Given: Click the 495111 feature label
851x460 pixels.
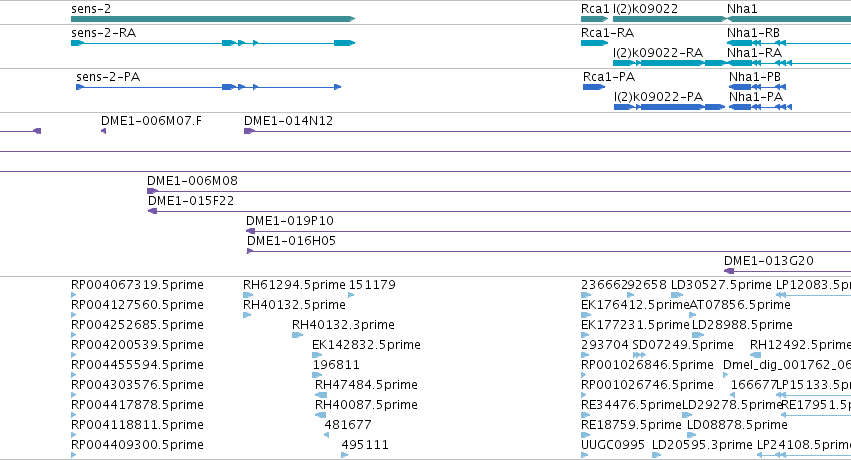Looking at the screenshot, I should (365, 445).
